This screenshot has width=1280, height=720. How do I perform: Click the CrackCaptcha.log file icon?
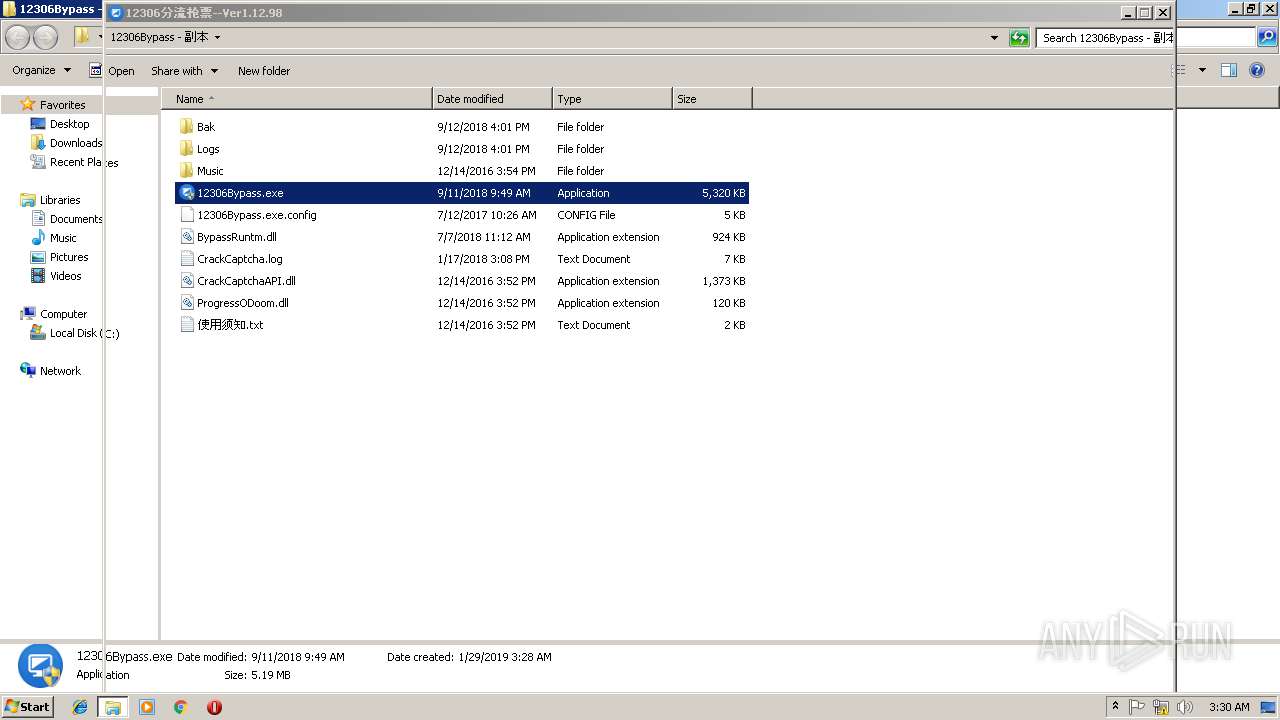point(186,259)
